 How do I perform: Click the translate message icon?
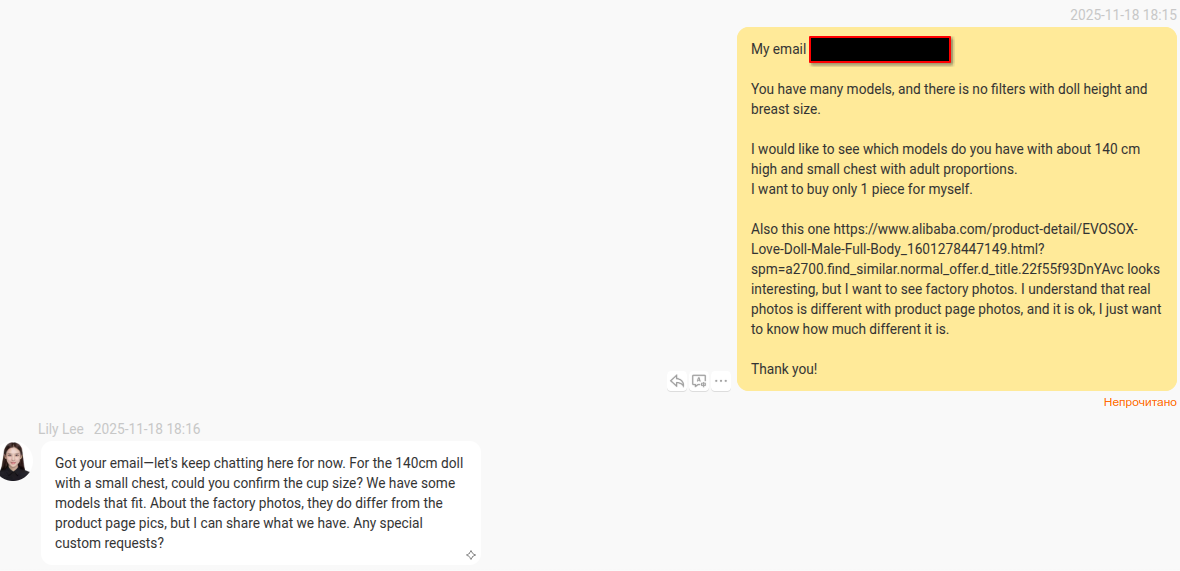(x=699, y=381)
